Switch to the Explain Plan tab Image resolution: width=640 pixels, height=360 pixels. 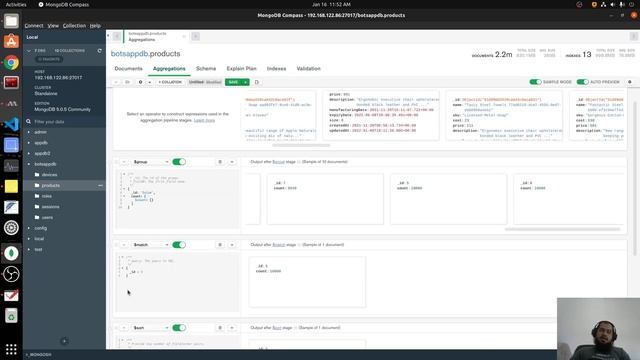click(x=241, y=69)
